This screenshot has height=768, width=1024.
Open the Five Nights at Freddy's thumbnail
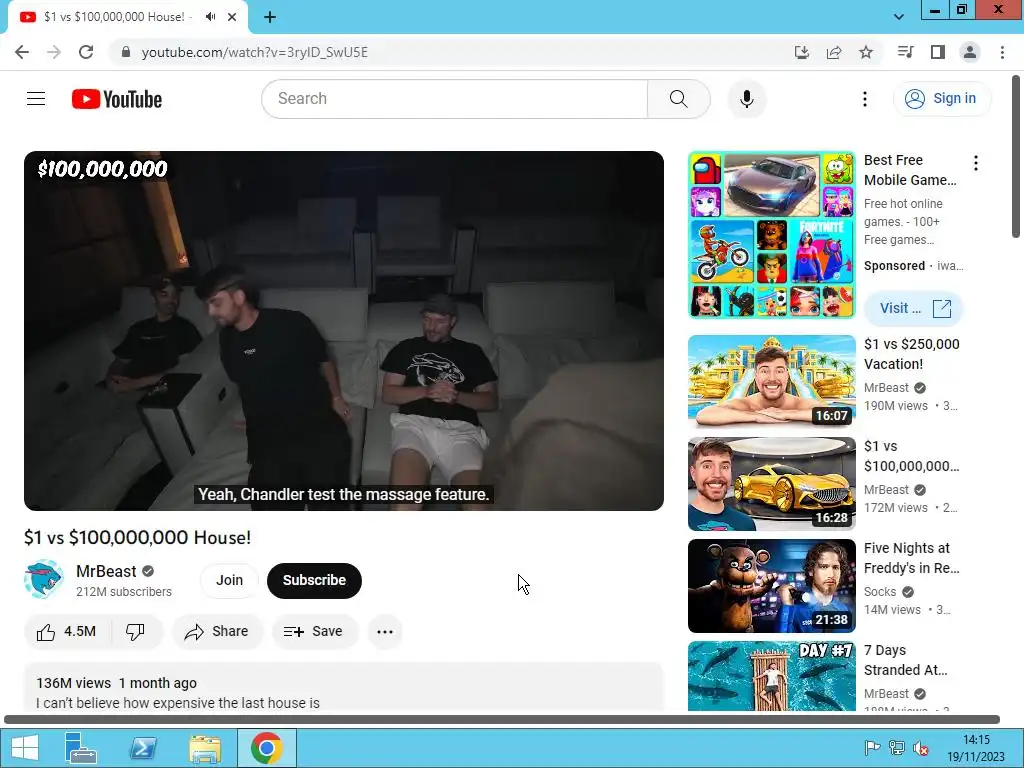(772, 586)
